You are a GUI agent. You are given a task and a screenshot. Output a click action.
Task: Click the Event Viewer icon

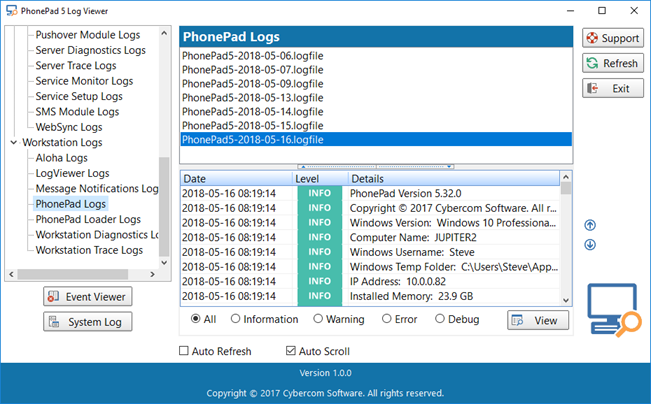pos(53,296)
